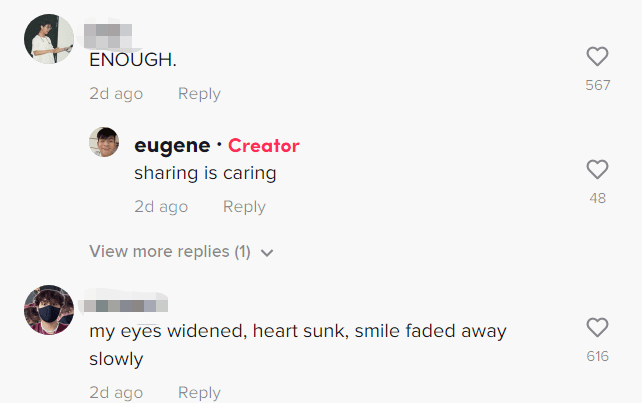Open avatar of masked commenter
Image resolution: width=642 pixels, height=403 pixels.
(x=49, y=310)
